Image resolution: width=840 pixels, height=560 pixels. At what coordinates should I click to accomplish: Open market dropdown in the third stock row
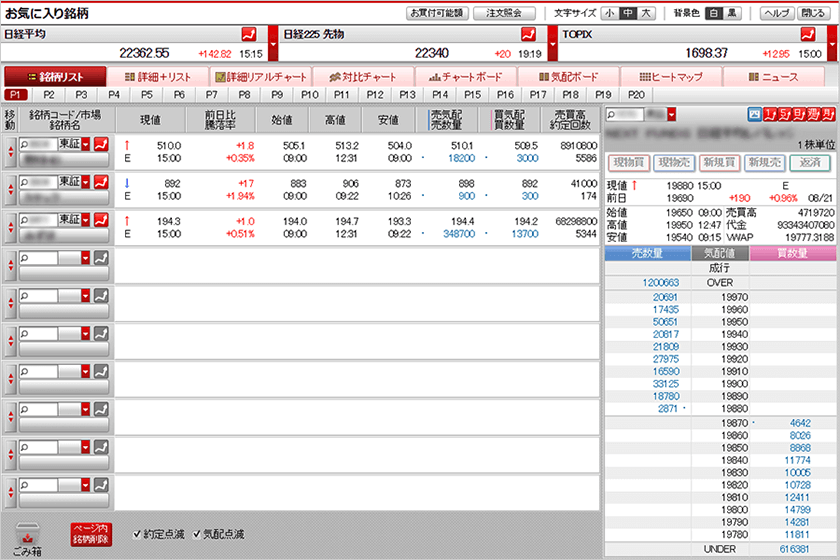click(x=85, y=219)
